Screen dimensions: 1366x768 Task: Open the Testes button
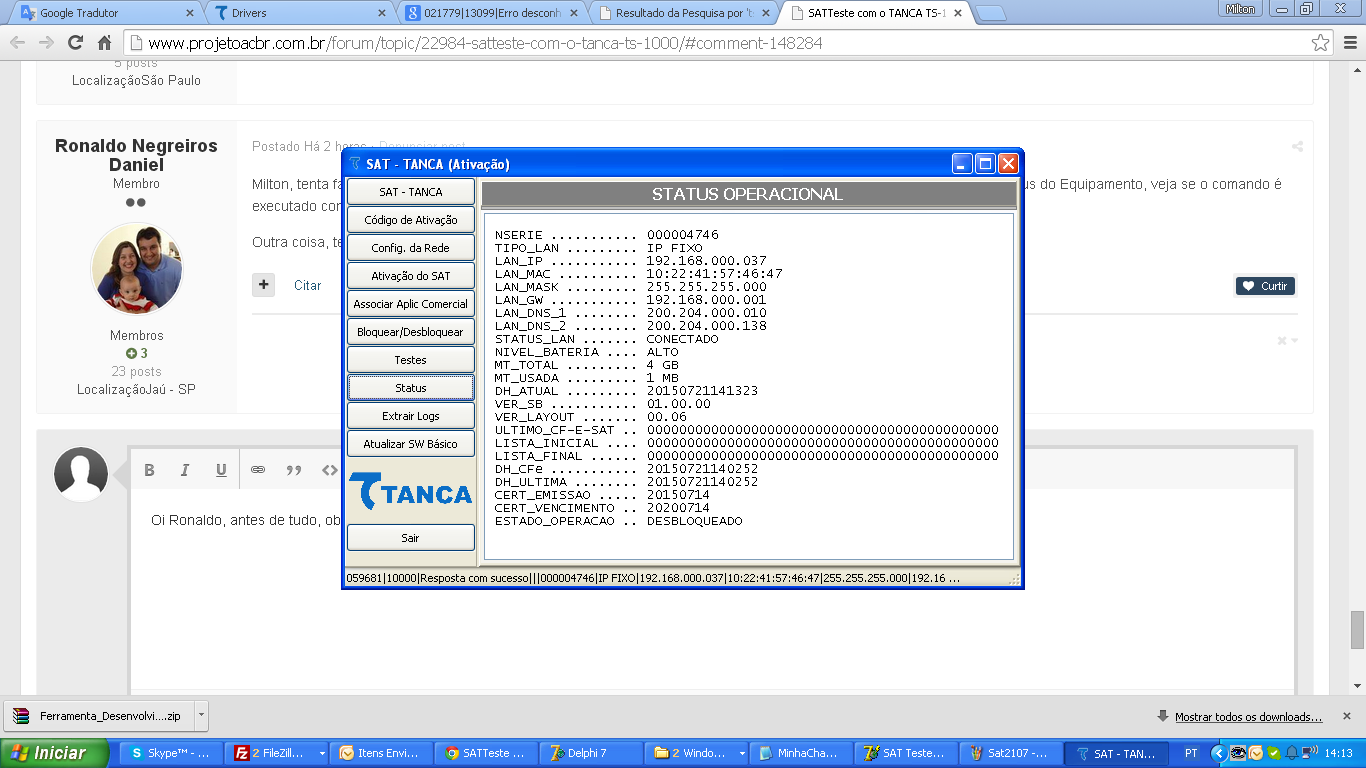click(410, 360)
